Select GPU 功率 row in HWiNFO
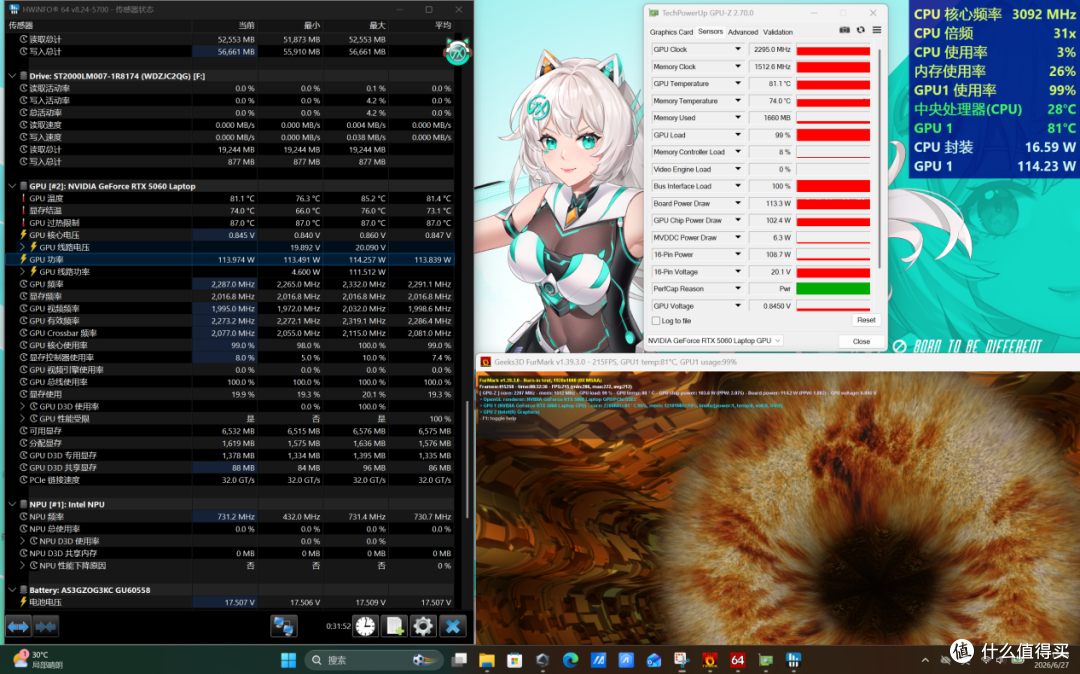Screen dimensions: 1080x674 230,260
